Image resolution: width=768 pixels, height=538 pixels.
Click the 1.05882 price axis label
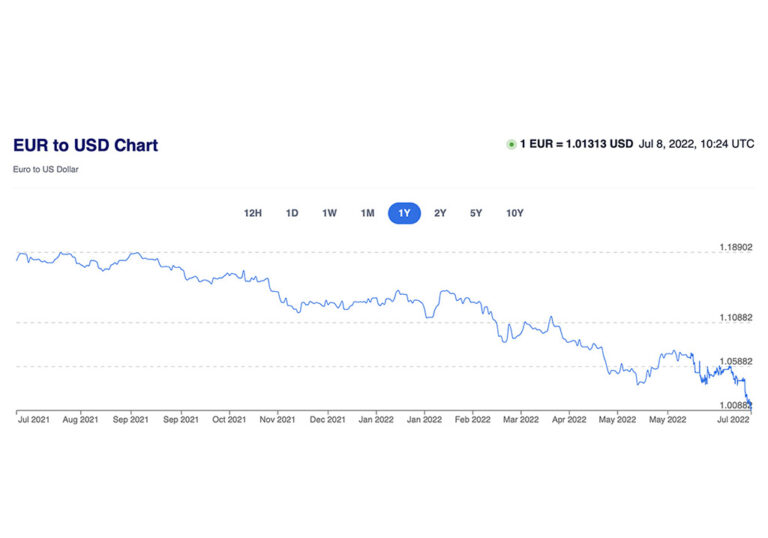point(736,362)
